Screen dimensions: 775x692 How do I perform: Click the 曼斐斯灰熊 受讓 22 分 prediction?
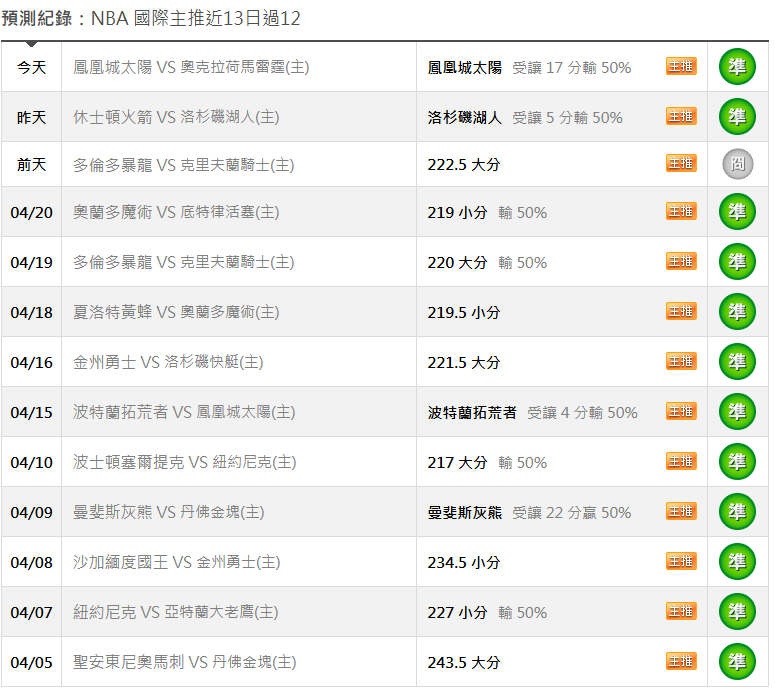pos(529,512)
